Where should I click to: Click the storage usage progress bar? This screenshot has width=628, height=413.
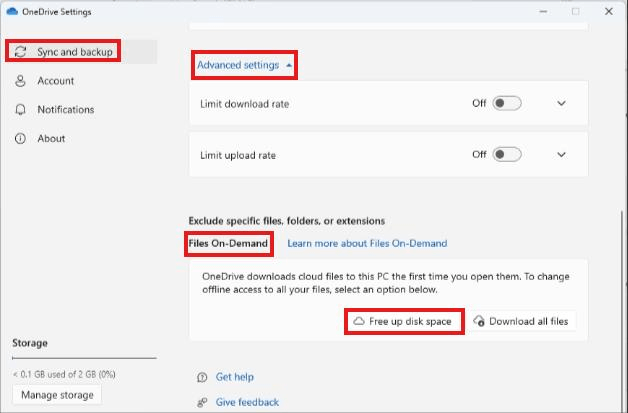coord(84,358)
